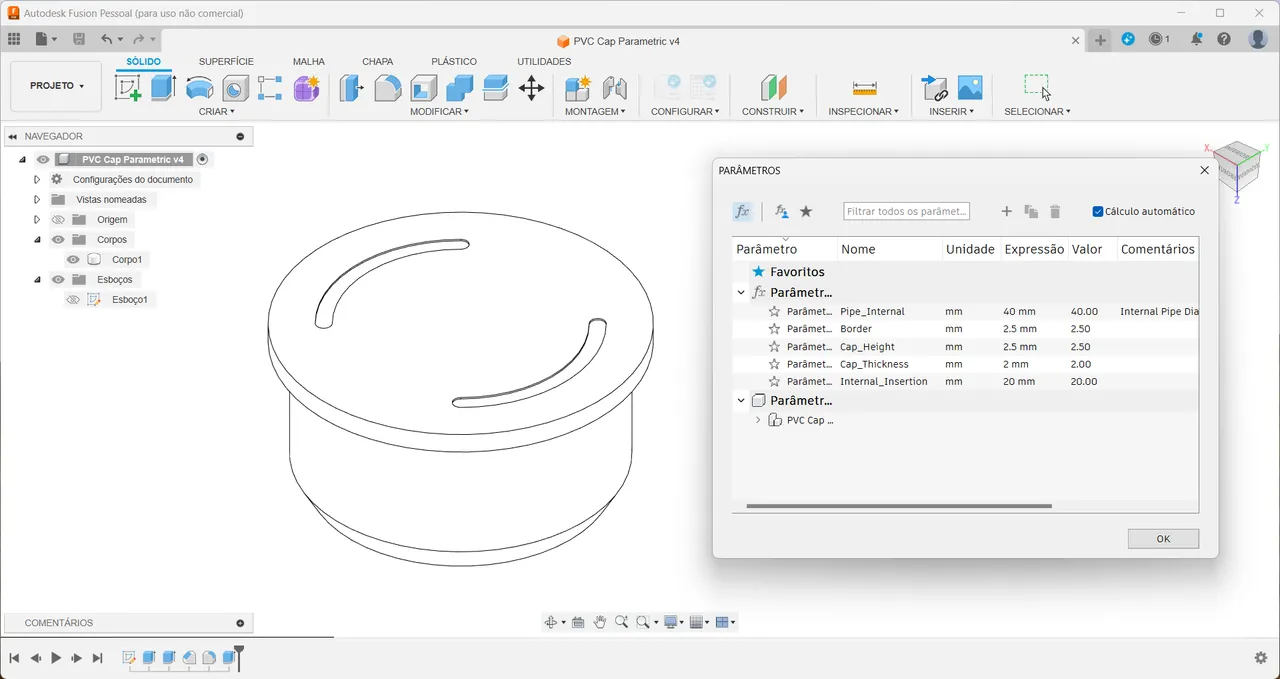Click the delete parameter trash icon
Viewport: 1280px width, 679px height.
(x=1055, y=211)
